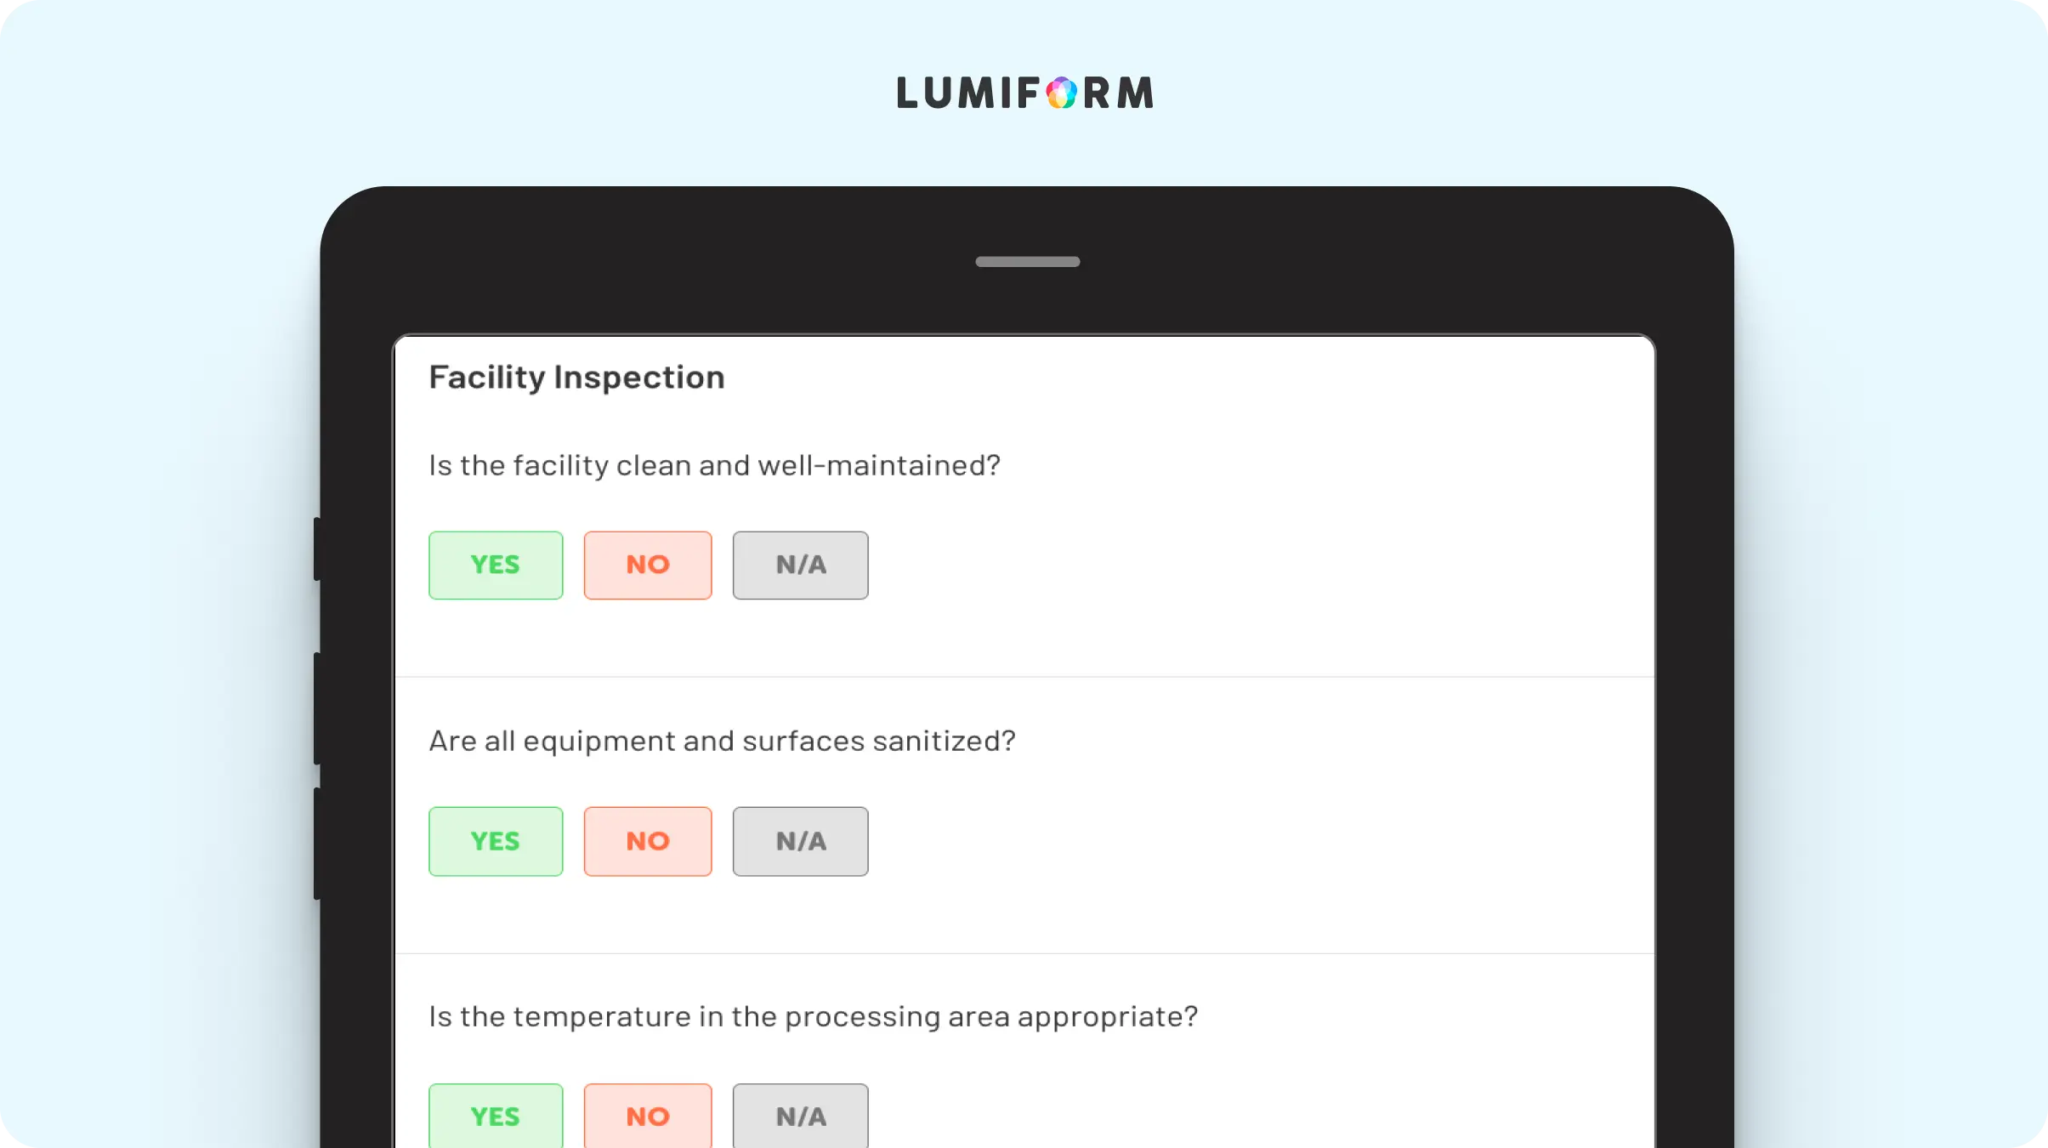The height and width of the screenshot is (1148, 2048).
Task: Answer NO for processing area temperature
Action: 648,1116
